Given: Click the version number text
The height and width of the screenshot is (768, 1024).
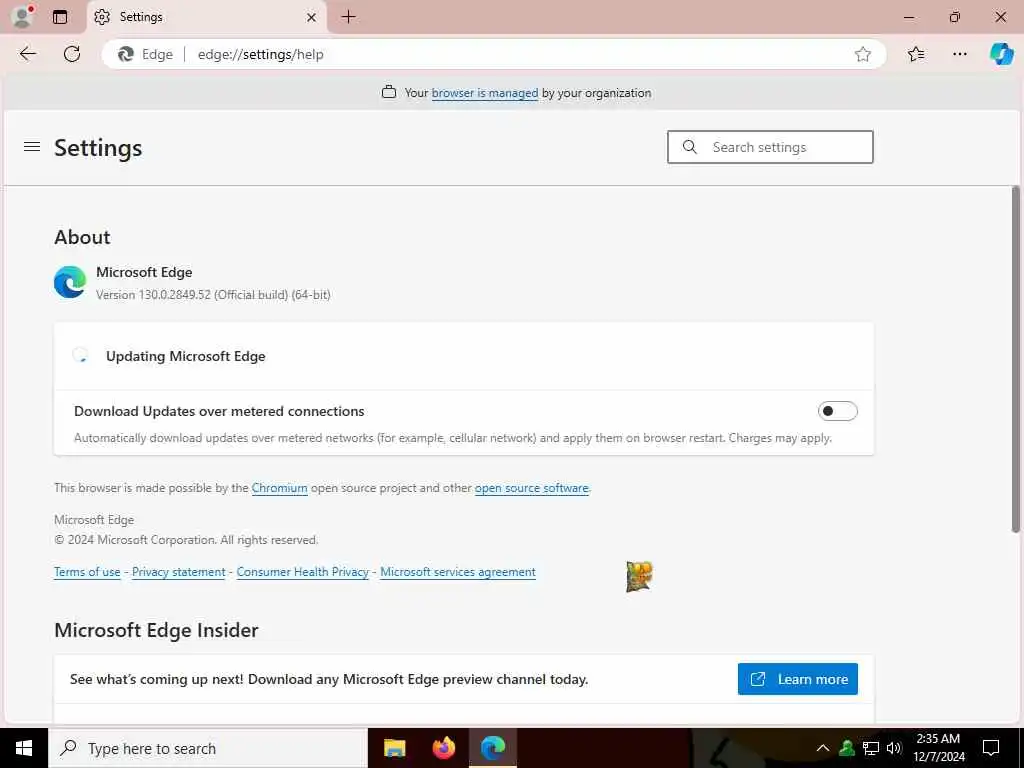Looking at the screenshot, I should click(213, 295).
